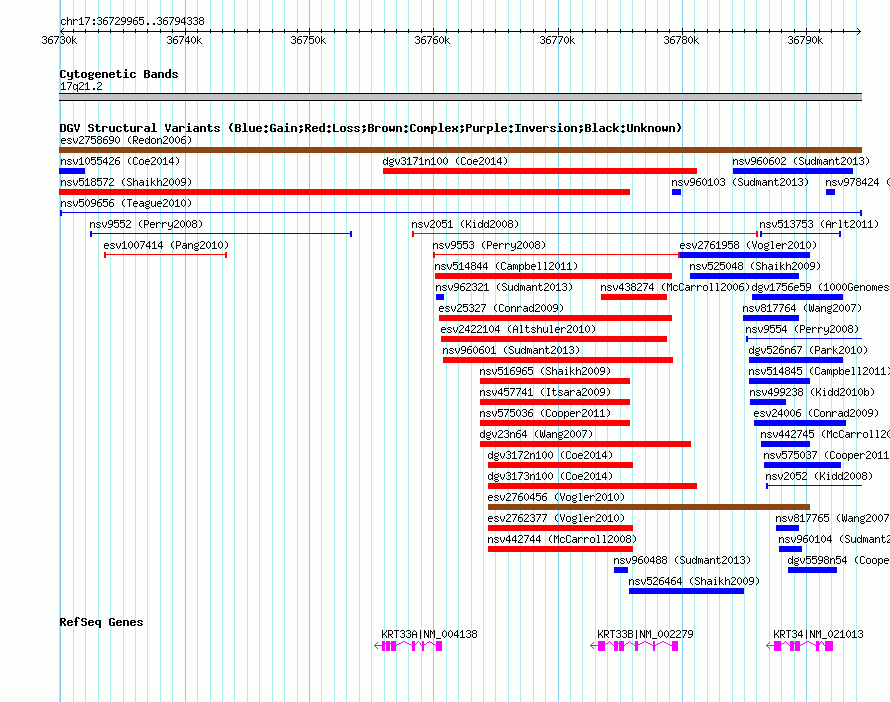890x702 pixels.
Task: Click the nsv575037 Cooper variant label
Action: pyautogui.click(x=826, y=455)
